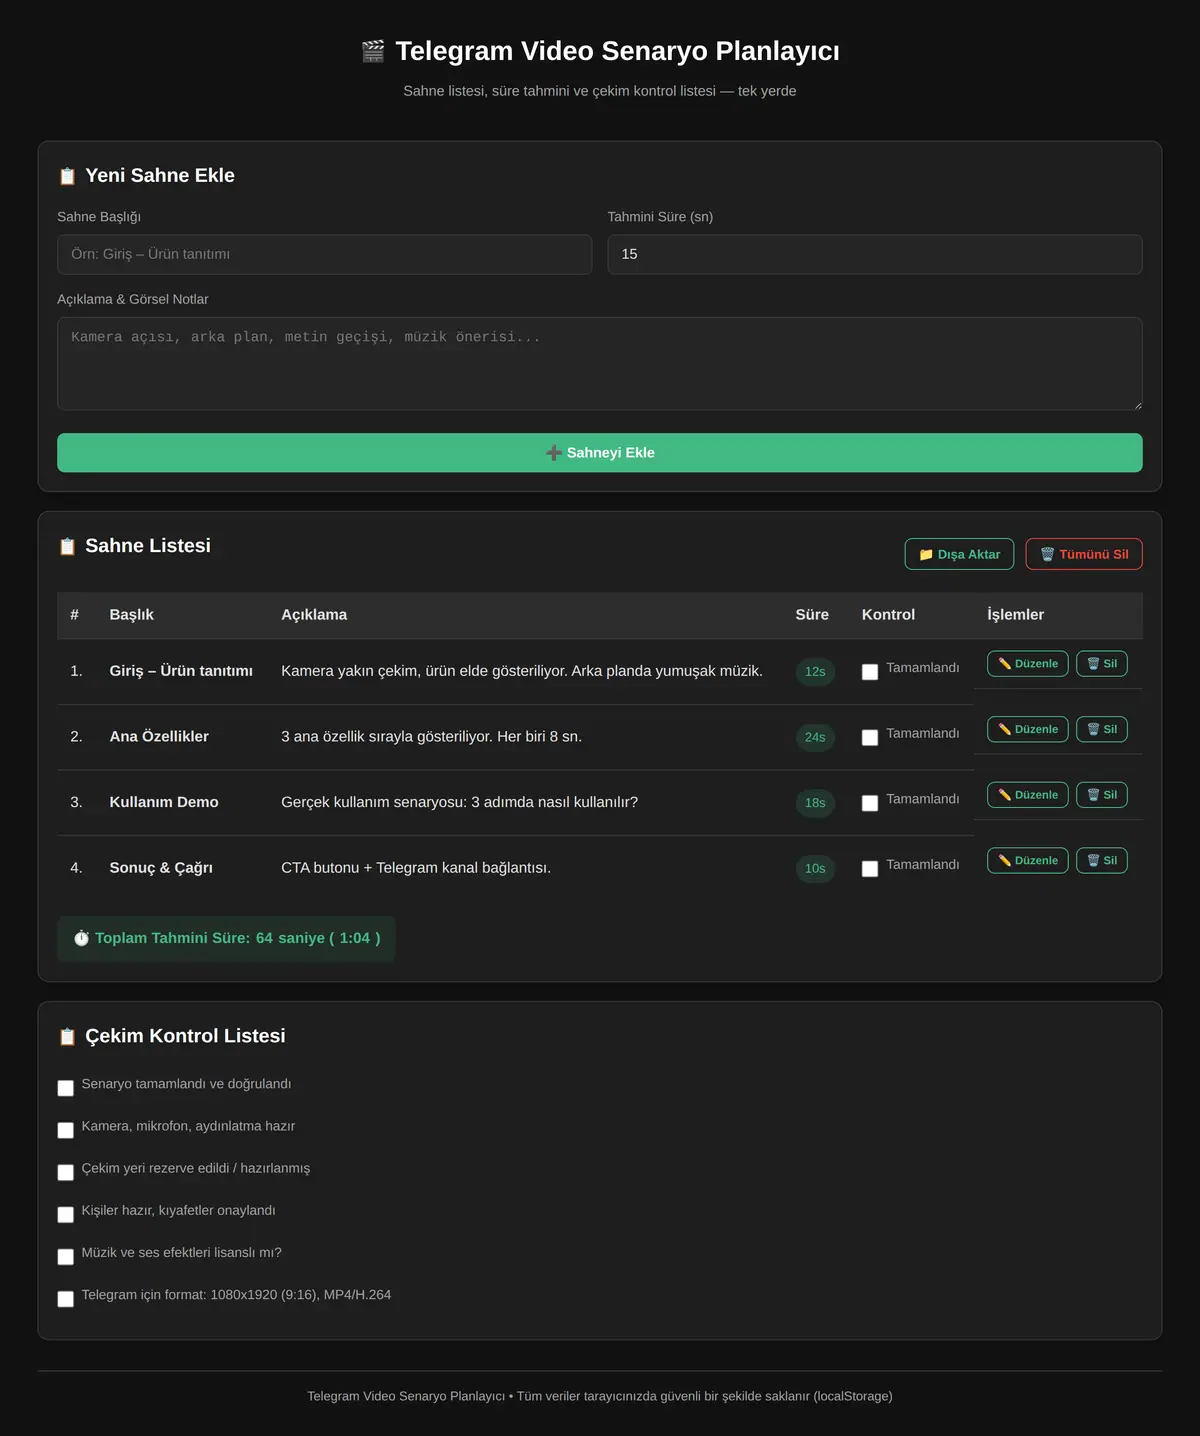Image resolution: width=1200 pixels, height=1436 pixels.
Task: Click the clipboard icon beside Sahne Listesi
Action: point(67,546)
